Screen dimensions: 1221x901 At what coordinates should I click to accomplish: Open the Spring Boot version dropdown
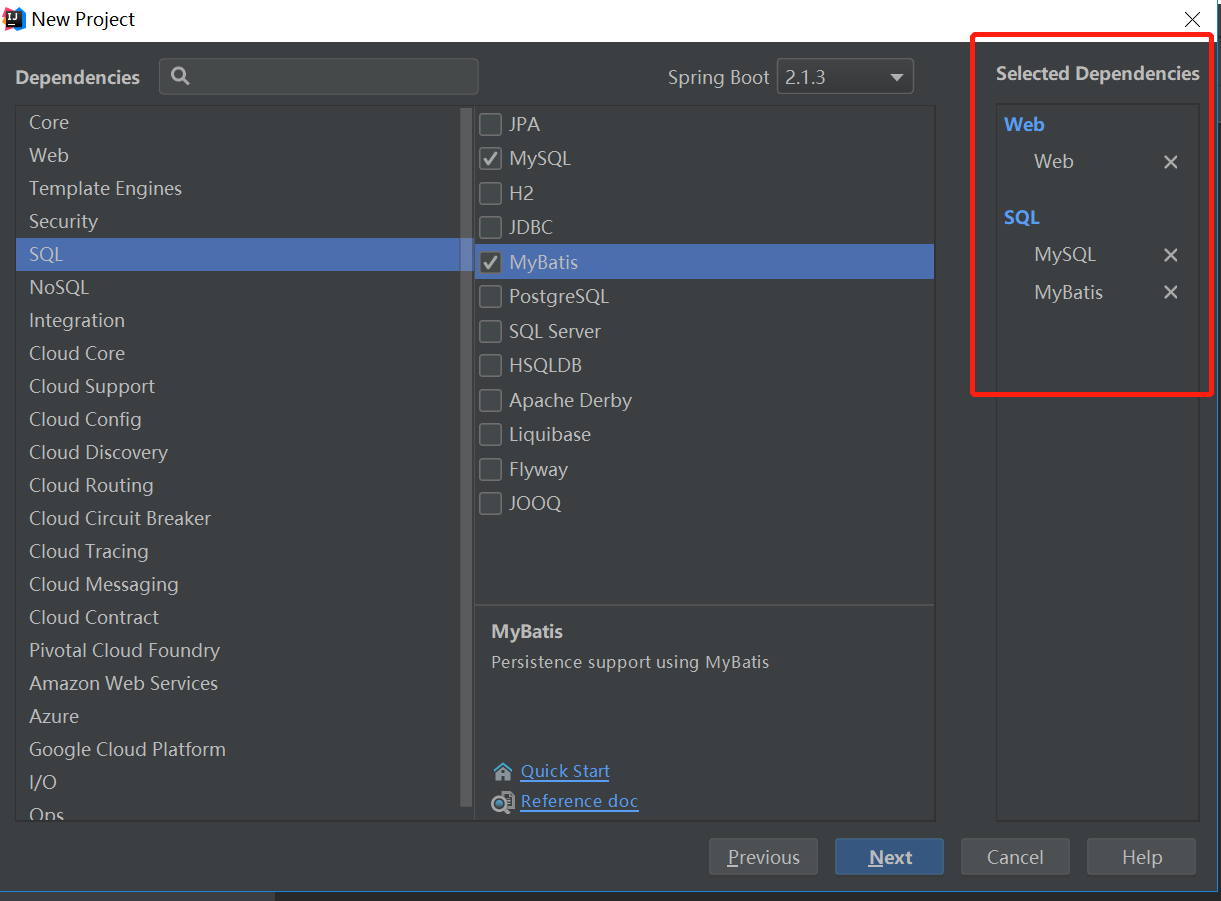coord(845,77)
